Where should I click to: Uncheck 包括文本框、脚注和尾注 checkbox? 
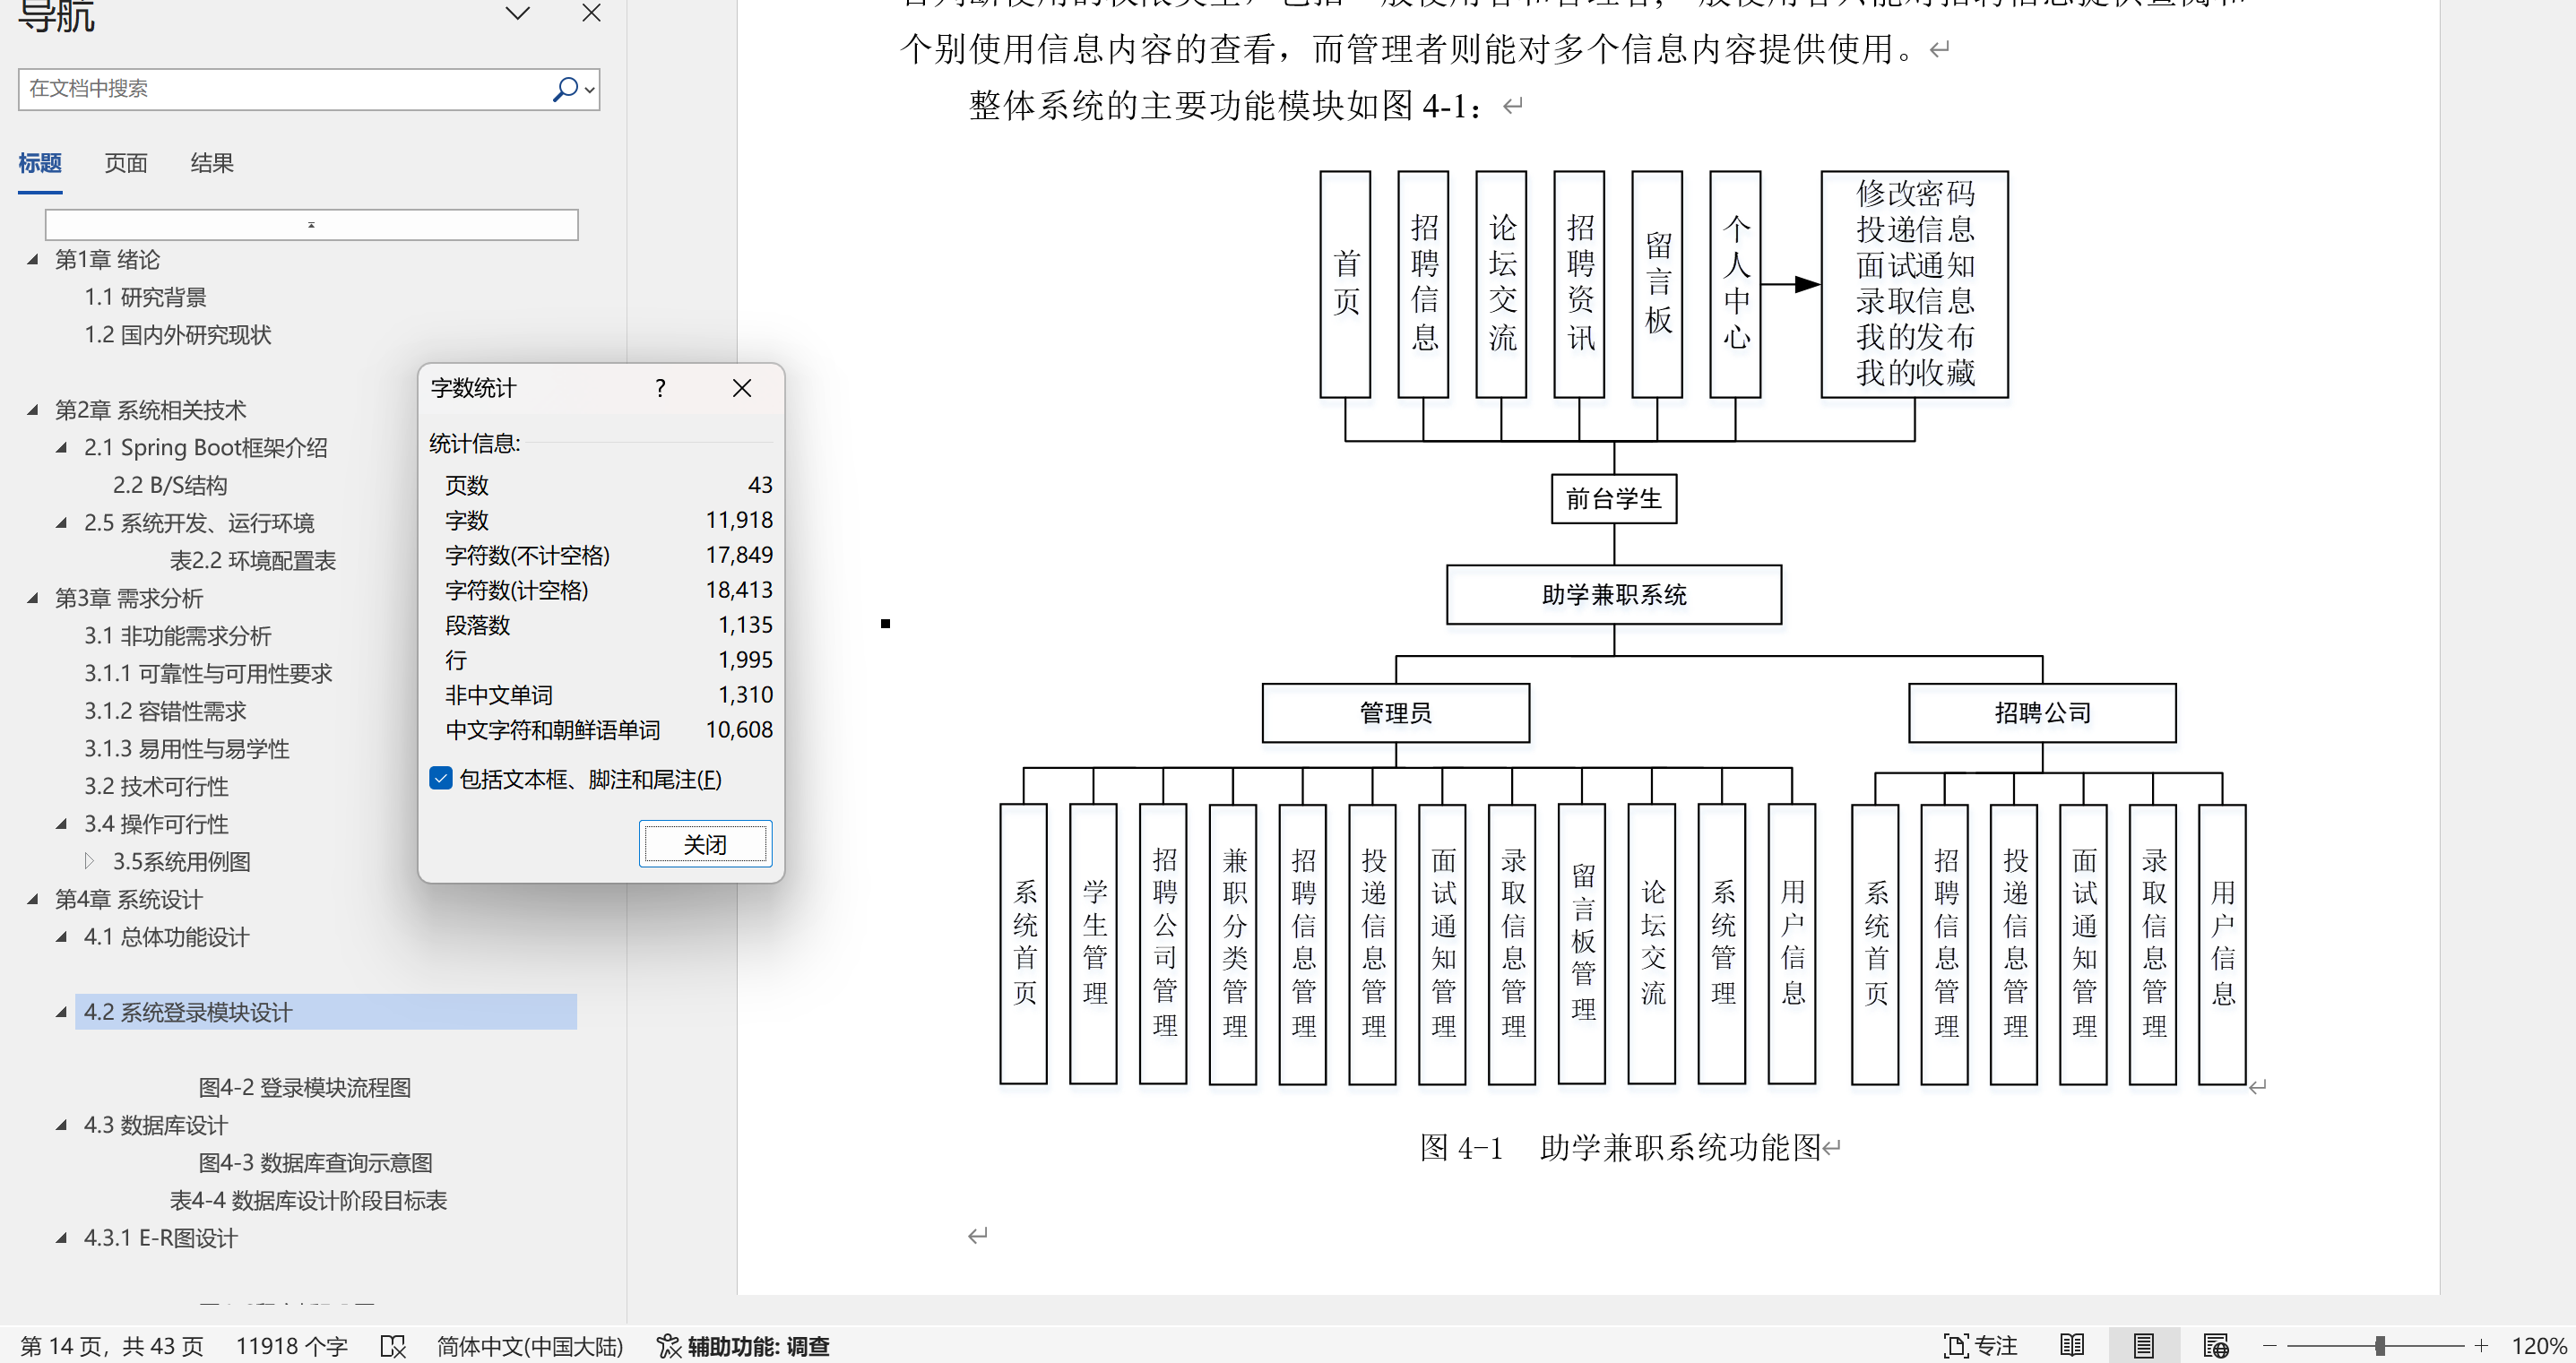441,778
